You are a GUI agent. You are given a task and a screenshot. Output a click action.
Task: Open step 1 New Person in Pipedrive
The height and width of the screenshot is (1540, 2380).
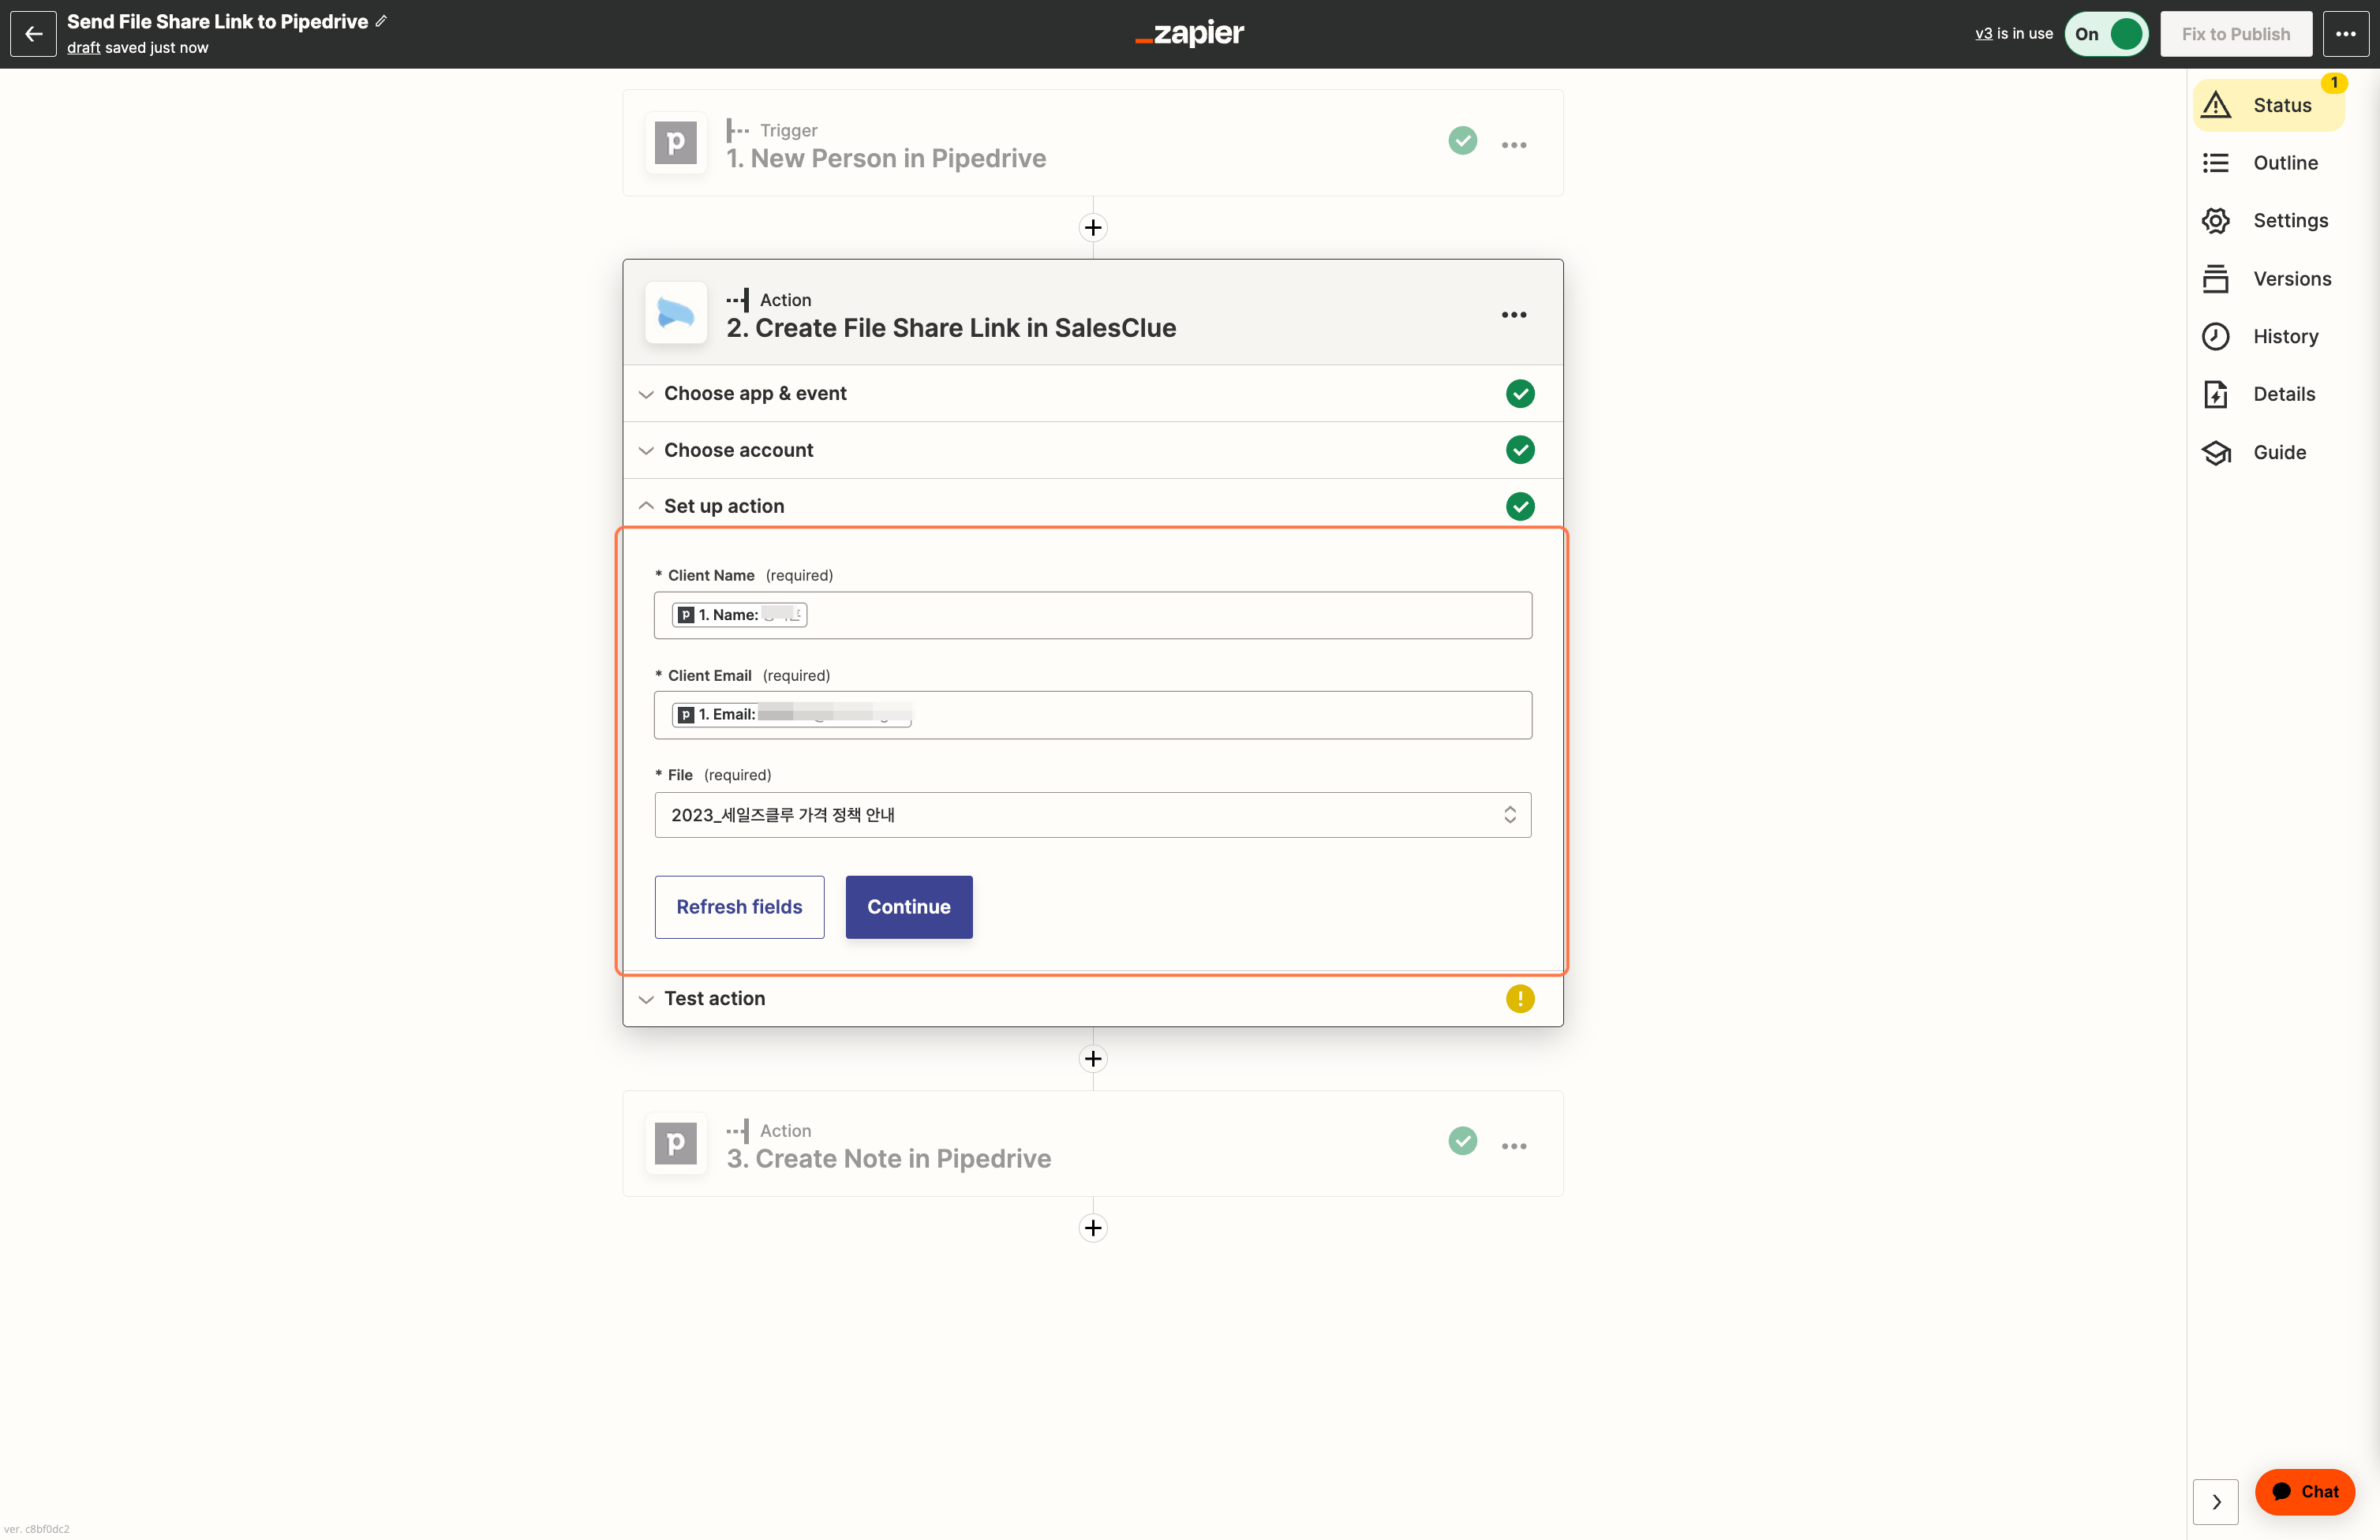coord(1093,143)
